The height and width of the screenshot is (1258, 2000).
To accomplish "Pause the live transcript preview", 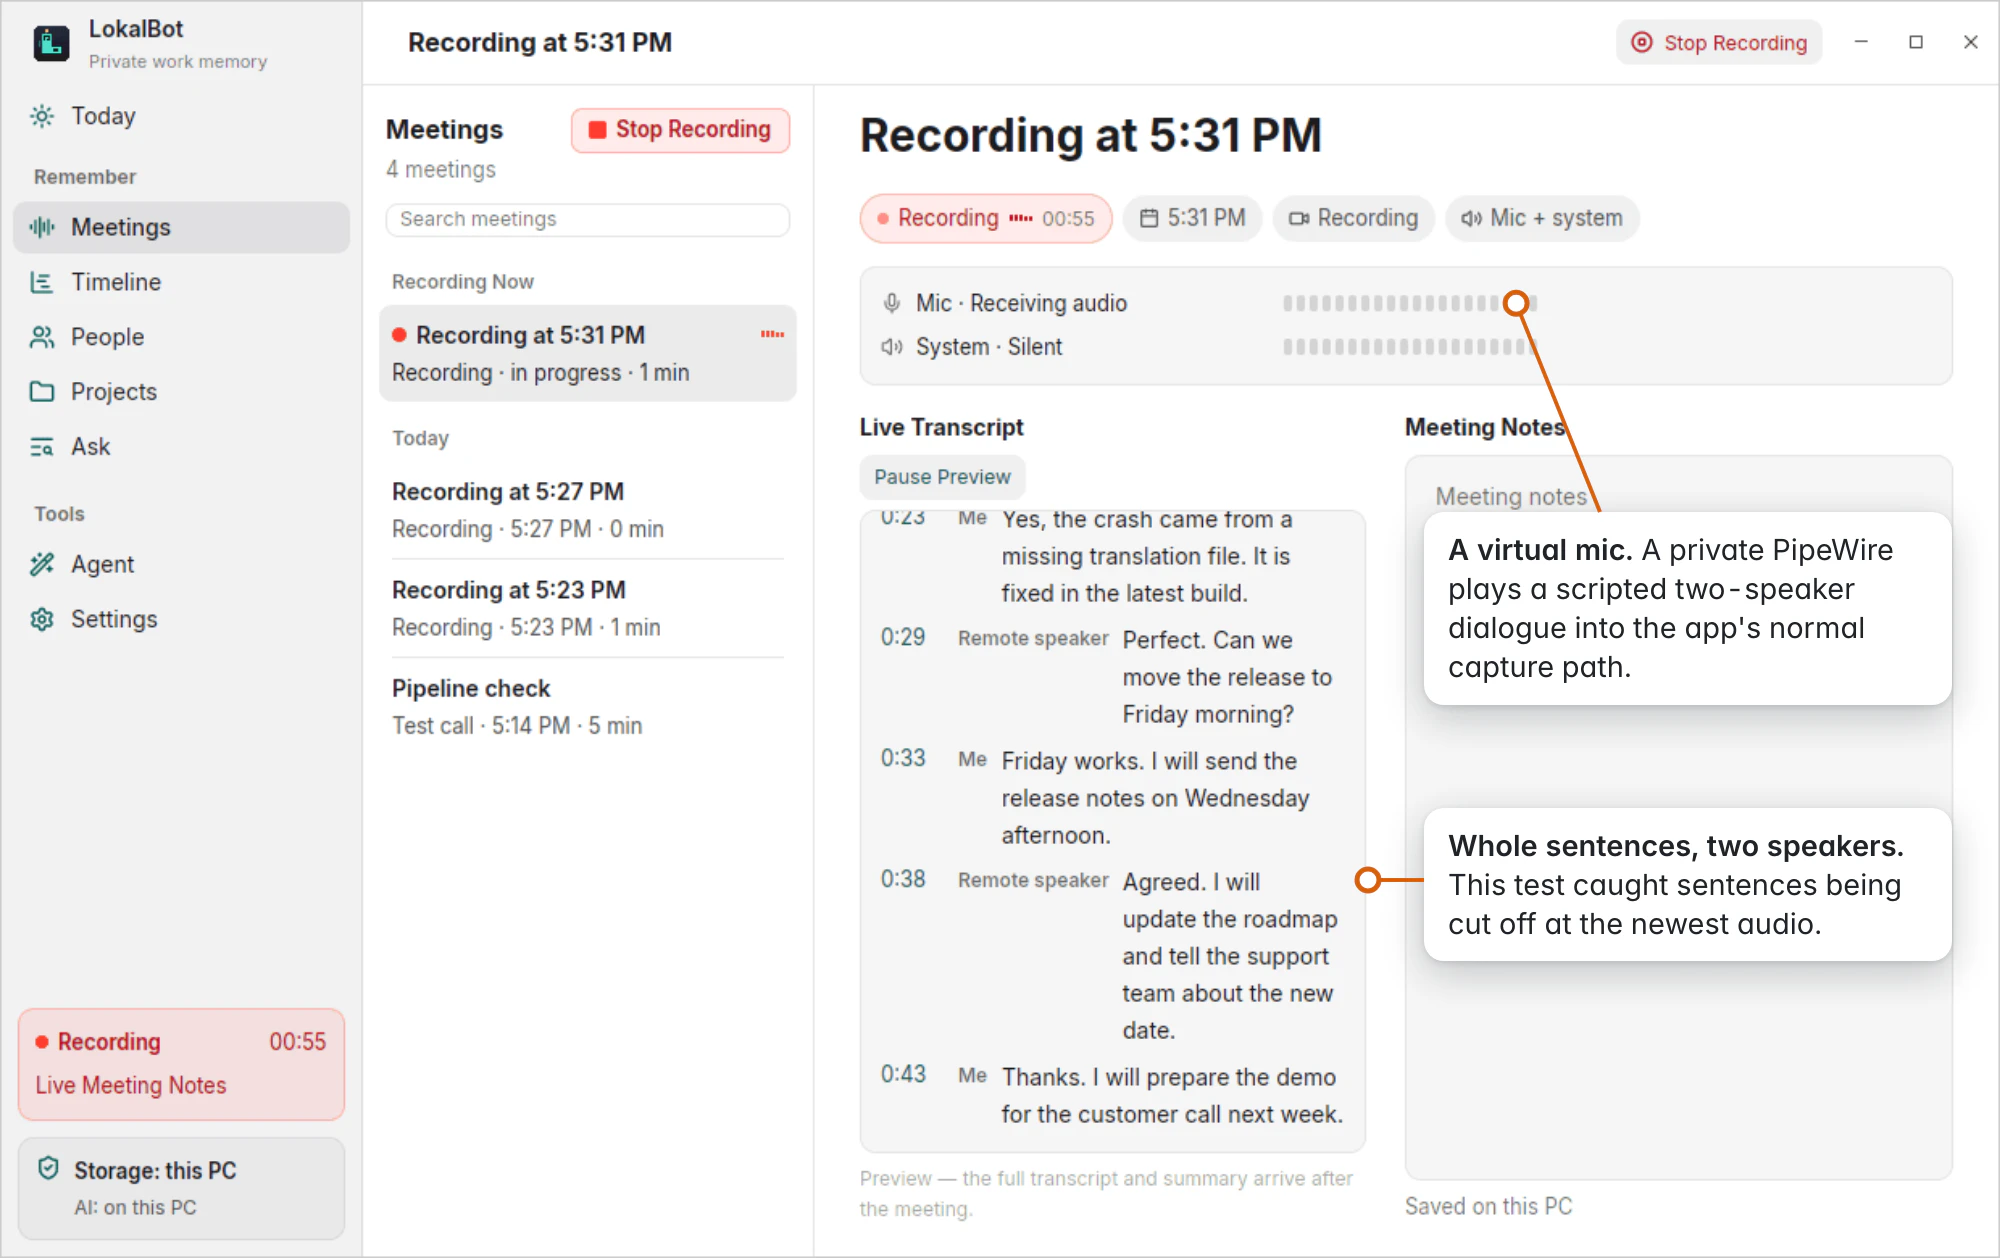I will [942, 477].
